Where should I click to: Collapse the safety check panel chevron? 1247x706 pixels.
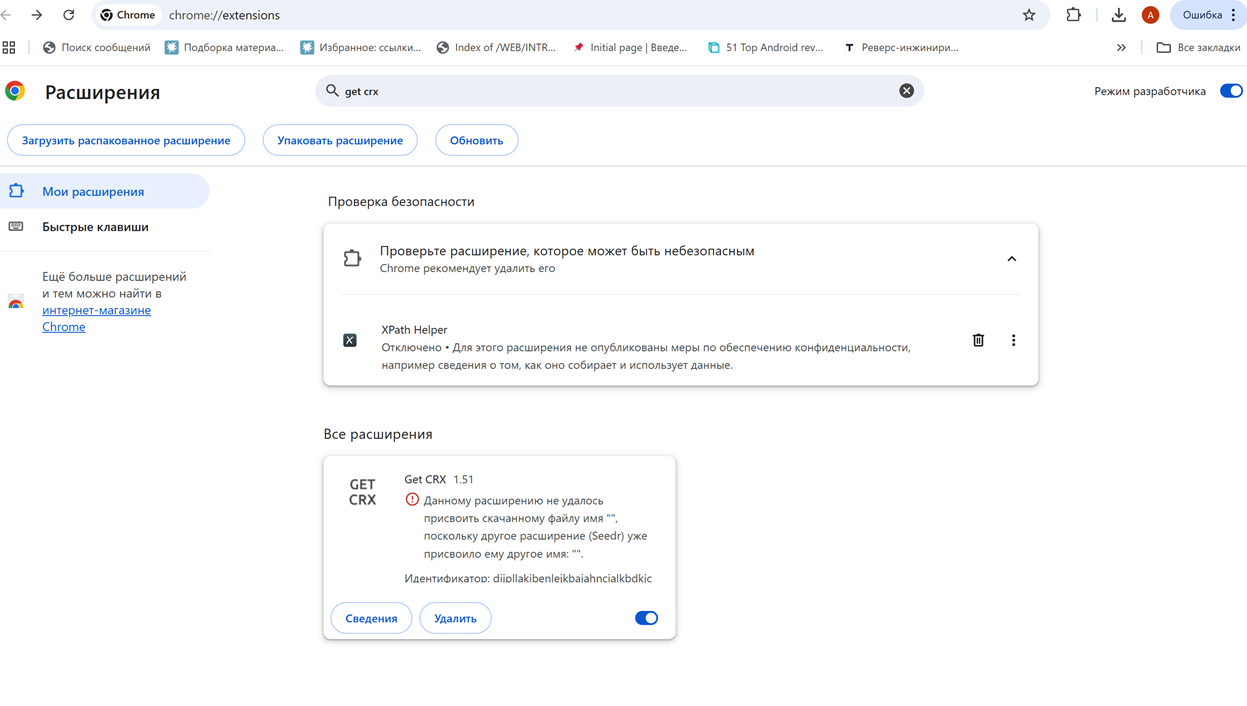tap(1011, 259)
